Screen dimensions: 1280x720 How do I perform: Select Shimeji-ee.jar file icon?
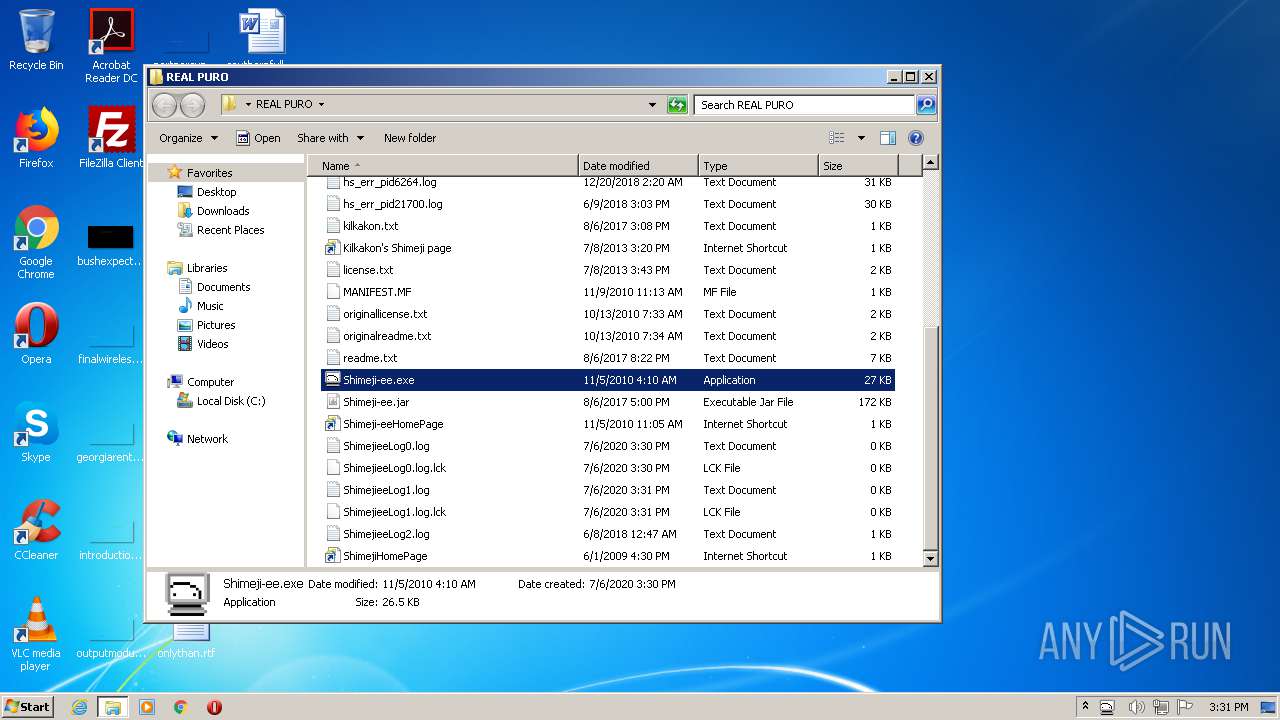(x=334, y=402)
